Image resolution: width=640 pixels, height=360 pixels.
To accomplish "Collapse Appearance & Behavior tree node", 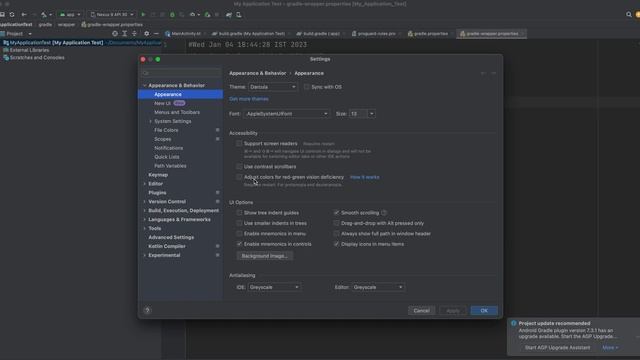I will click(144, 86).
